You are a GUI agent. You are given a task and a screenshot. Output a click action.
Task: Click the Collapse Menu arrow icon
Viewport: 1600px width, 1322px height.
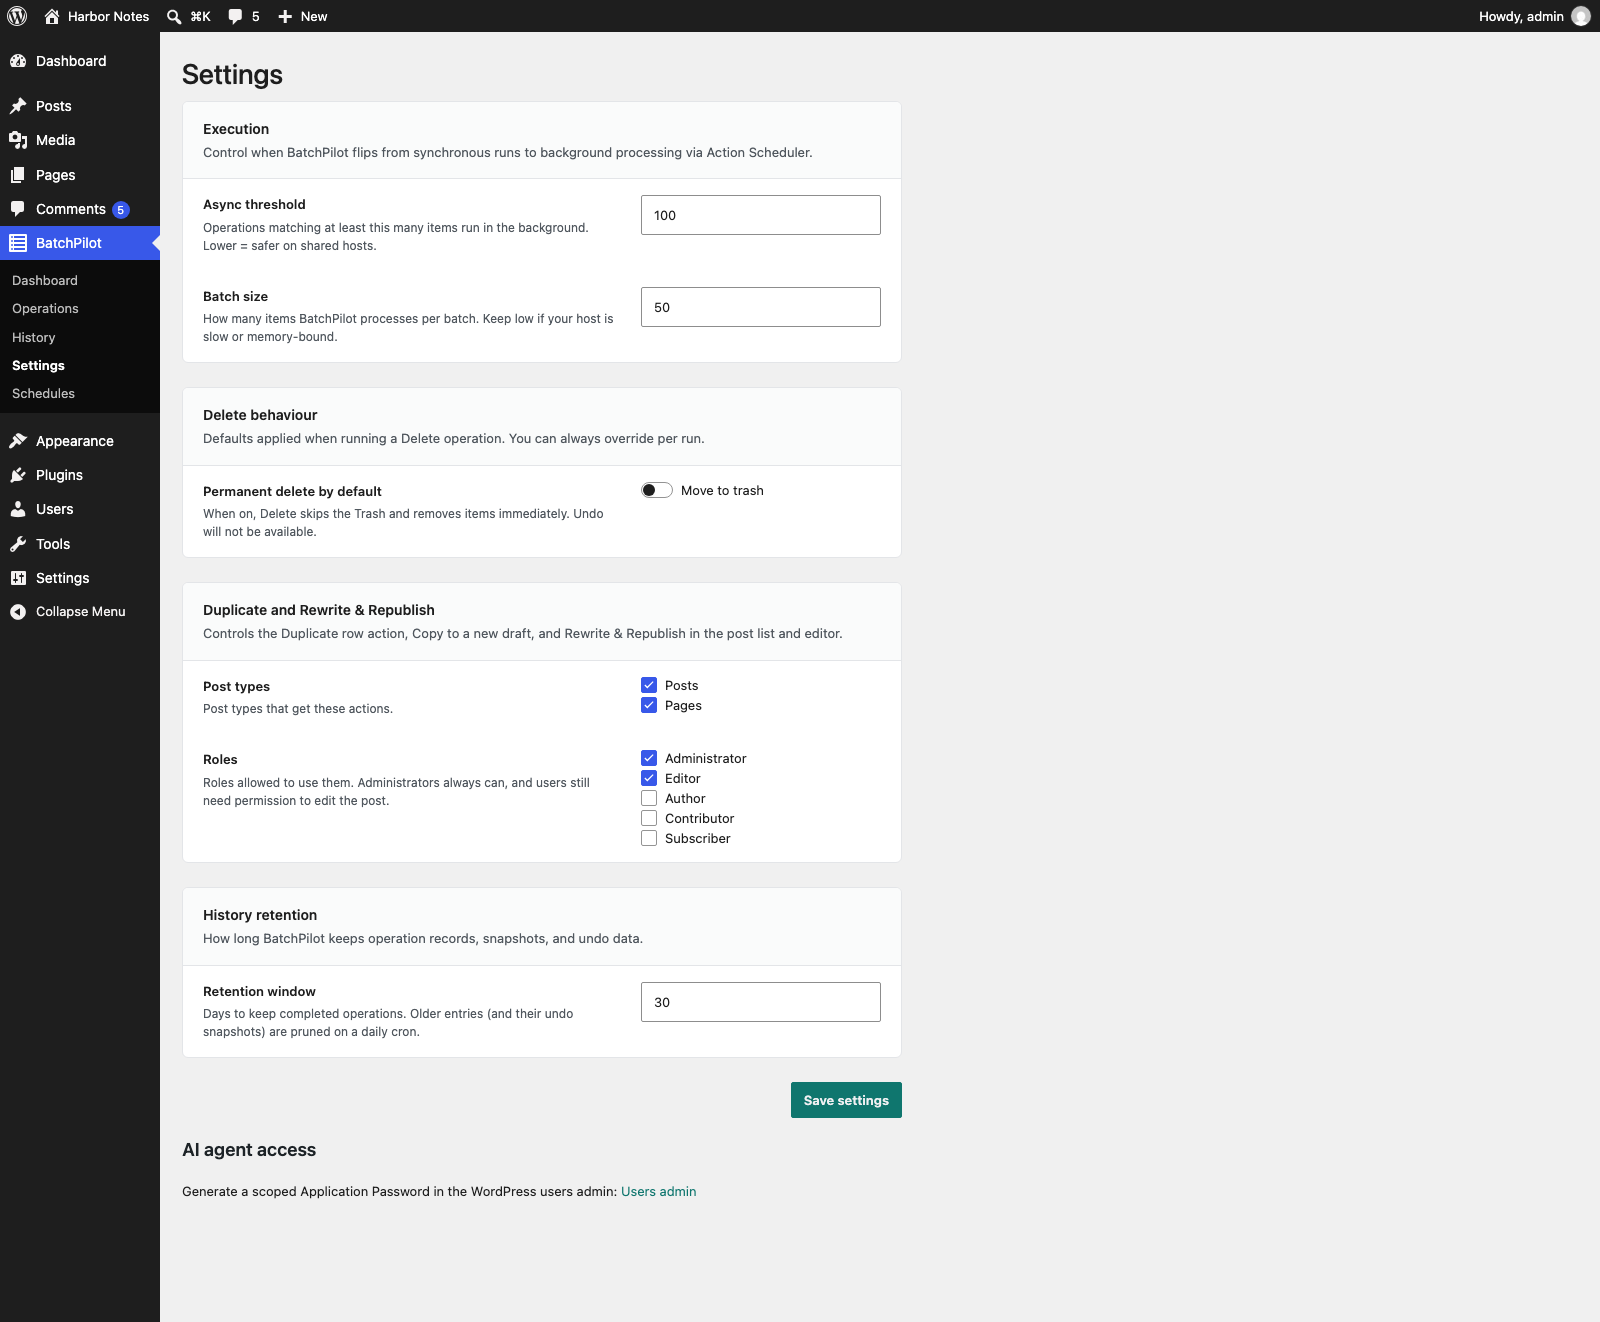(x=18, y=612)
